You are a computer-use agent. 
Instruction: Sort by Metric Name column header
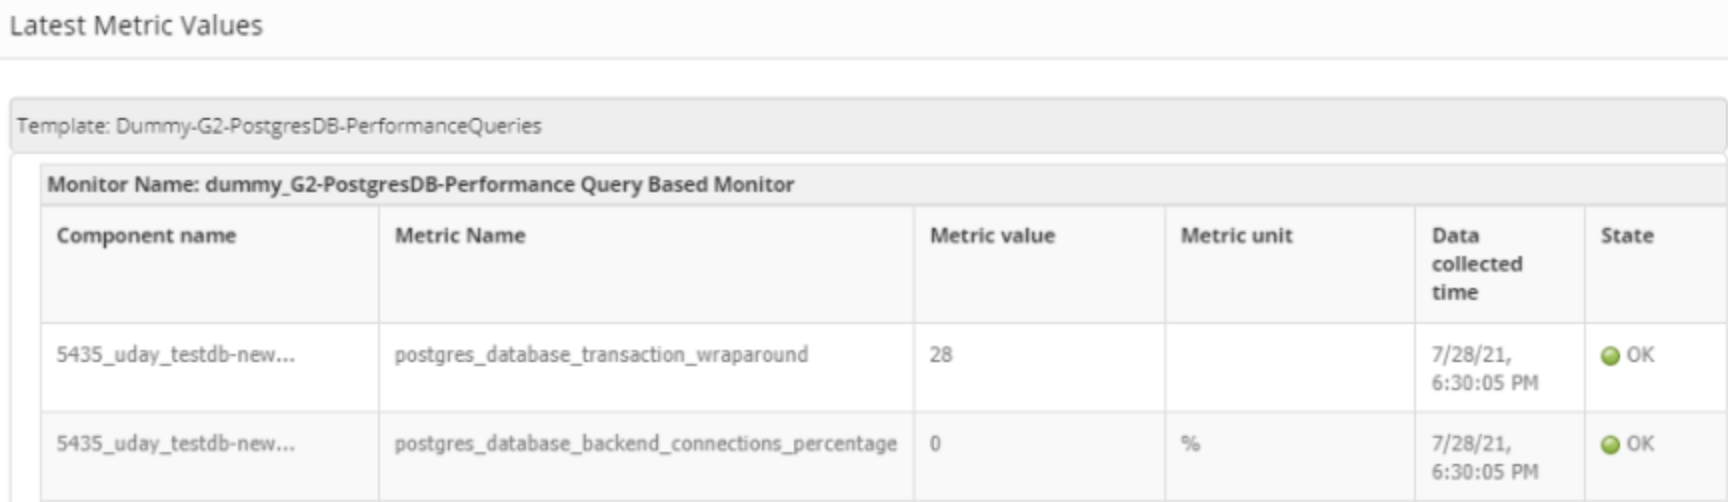point(460,236)
